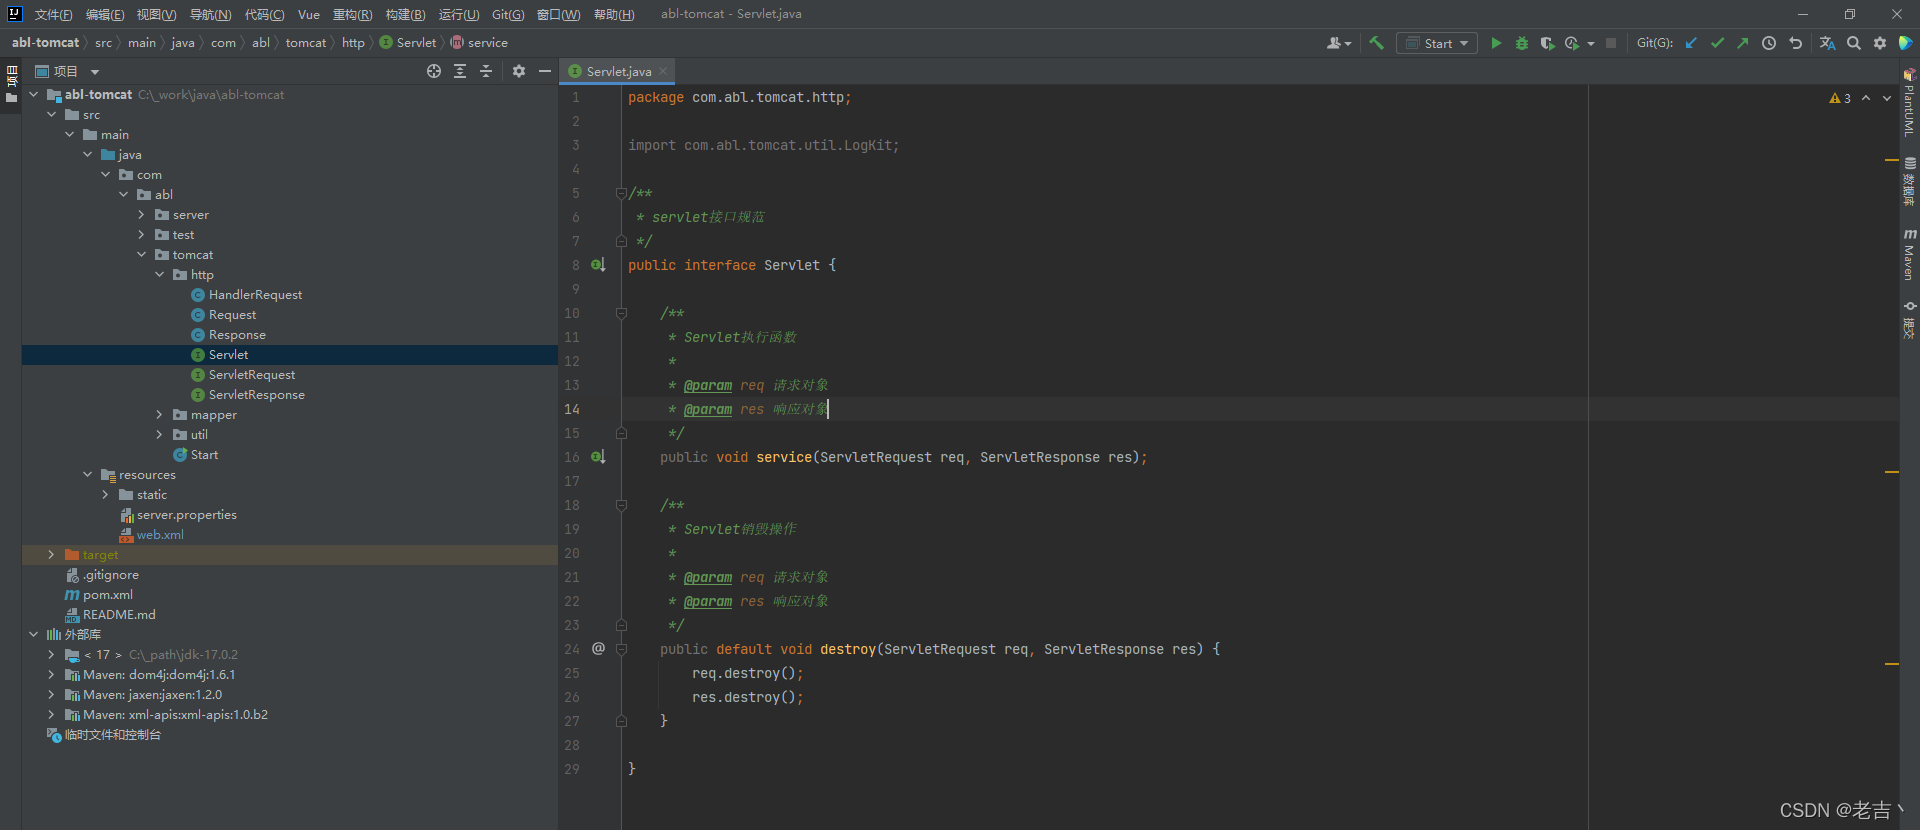Click the @ gutter marker on line 24
The image size is (1920, 830).
click(598, 648)
